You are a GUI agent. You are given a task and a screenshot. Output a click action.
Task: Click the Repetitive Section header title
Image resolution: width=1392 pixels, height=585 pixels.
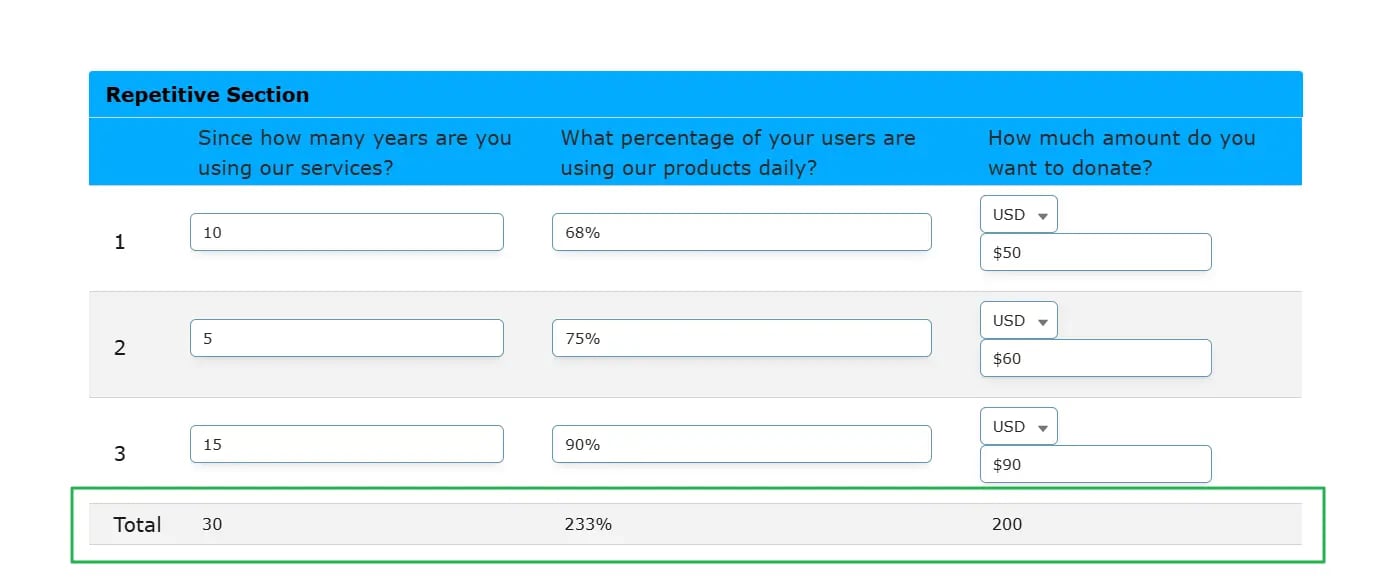207,95
